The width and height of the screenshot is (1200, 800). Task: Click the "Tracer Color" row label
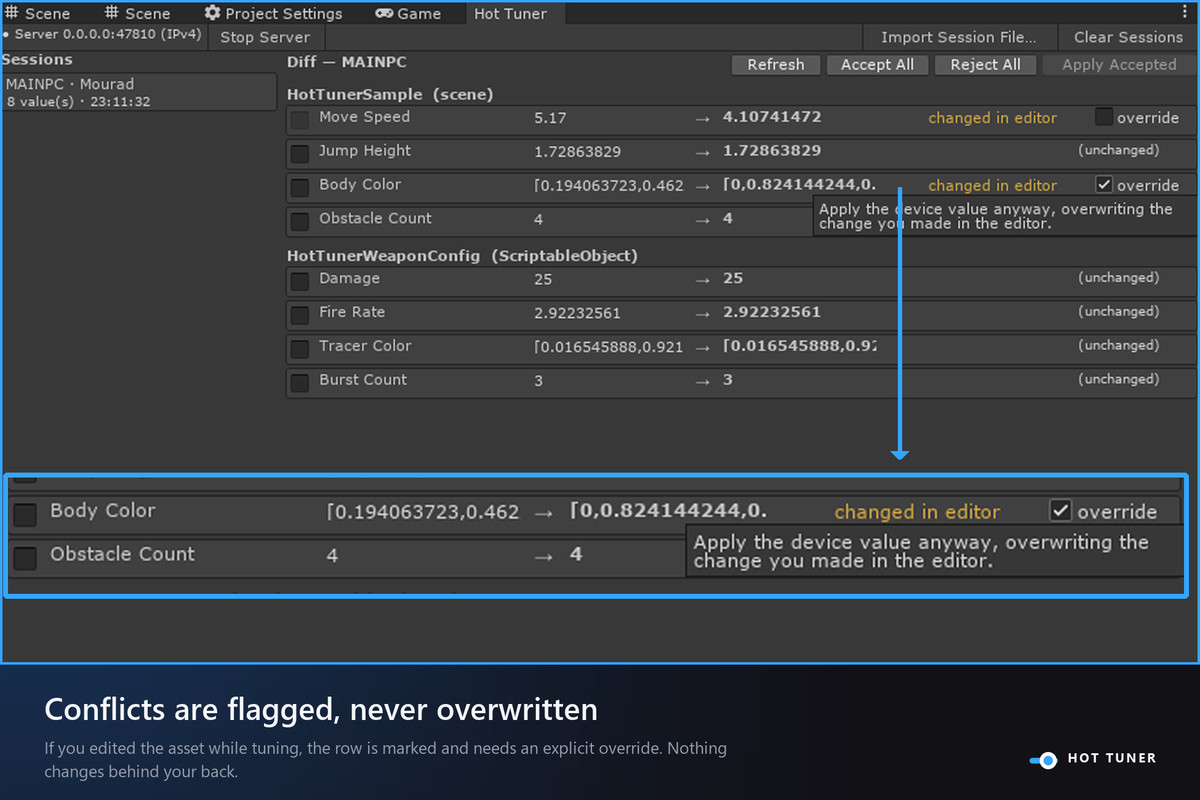365,346
